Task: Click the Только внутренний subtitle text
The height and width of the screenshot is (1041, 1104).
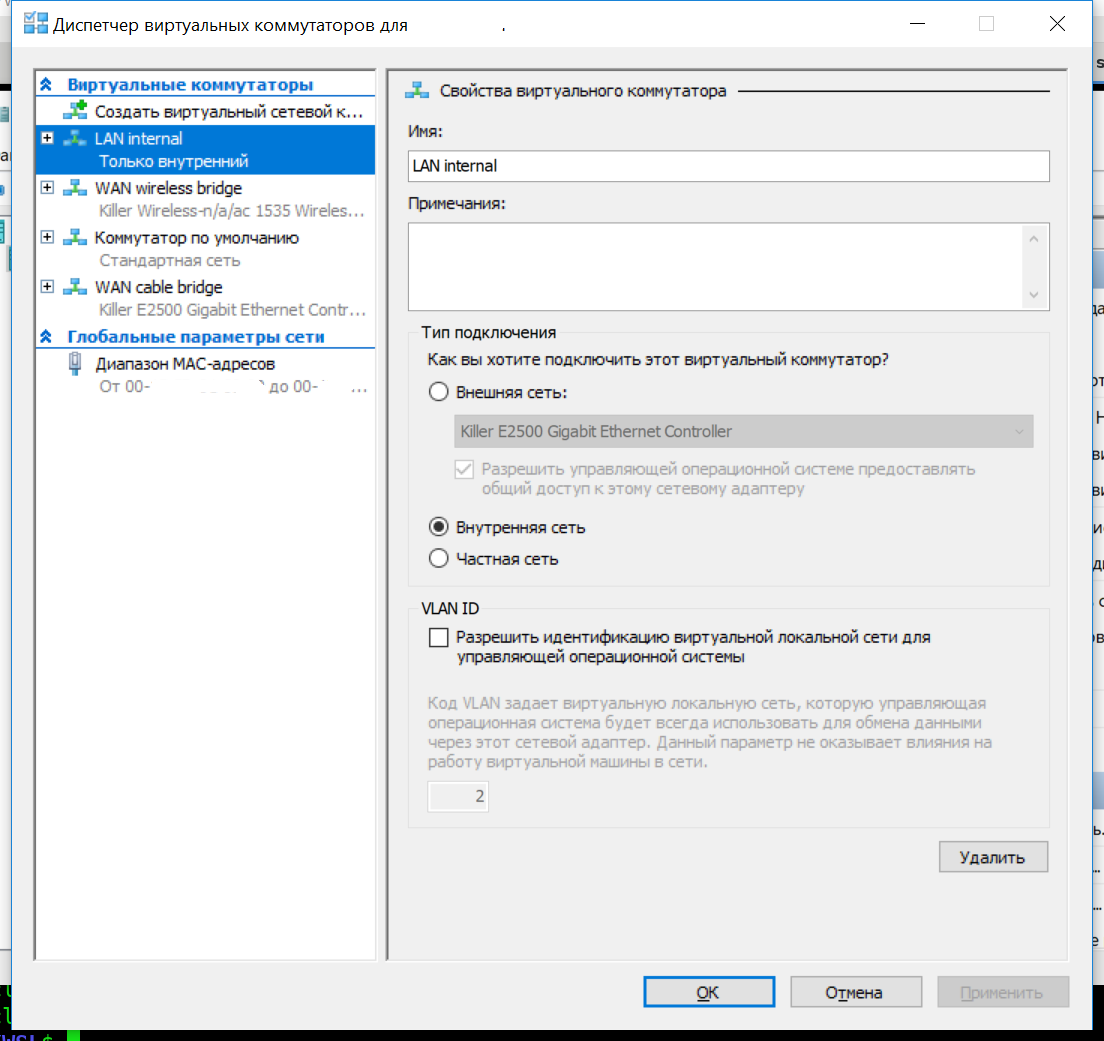Action: click(173, 161)
